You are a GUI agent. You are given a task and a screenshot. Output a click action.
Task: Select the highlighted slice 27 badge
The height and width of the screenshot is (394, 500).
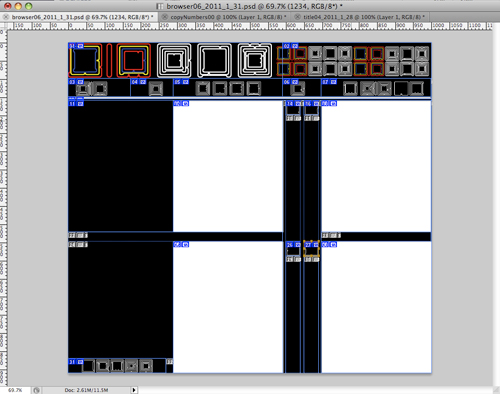[308, 245]
